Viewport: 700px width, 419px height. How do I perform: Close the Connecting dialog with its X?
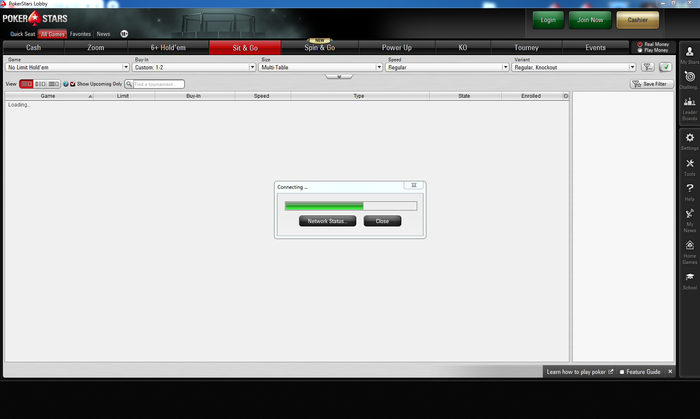click(414, 185)
